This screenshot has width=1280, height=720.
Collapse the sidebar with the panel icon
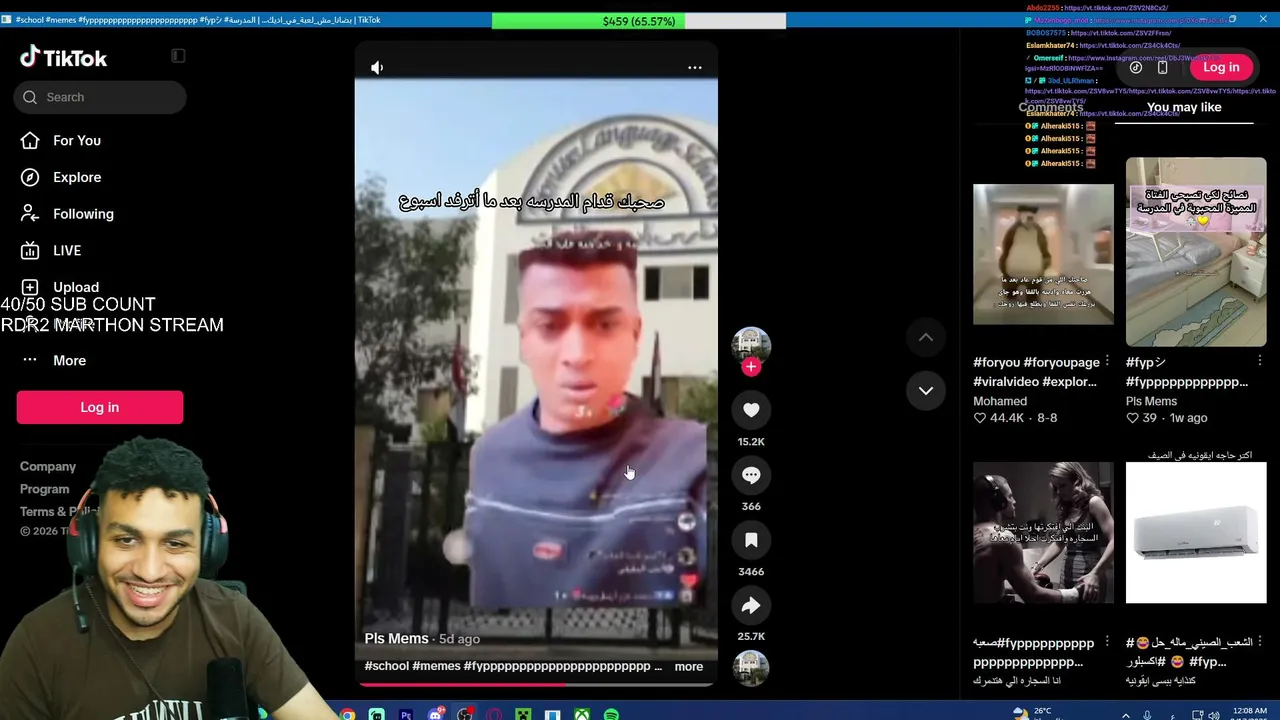click(x=178, y=56)
